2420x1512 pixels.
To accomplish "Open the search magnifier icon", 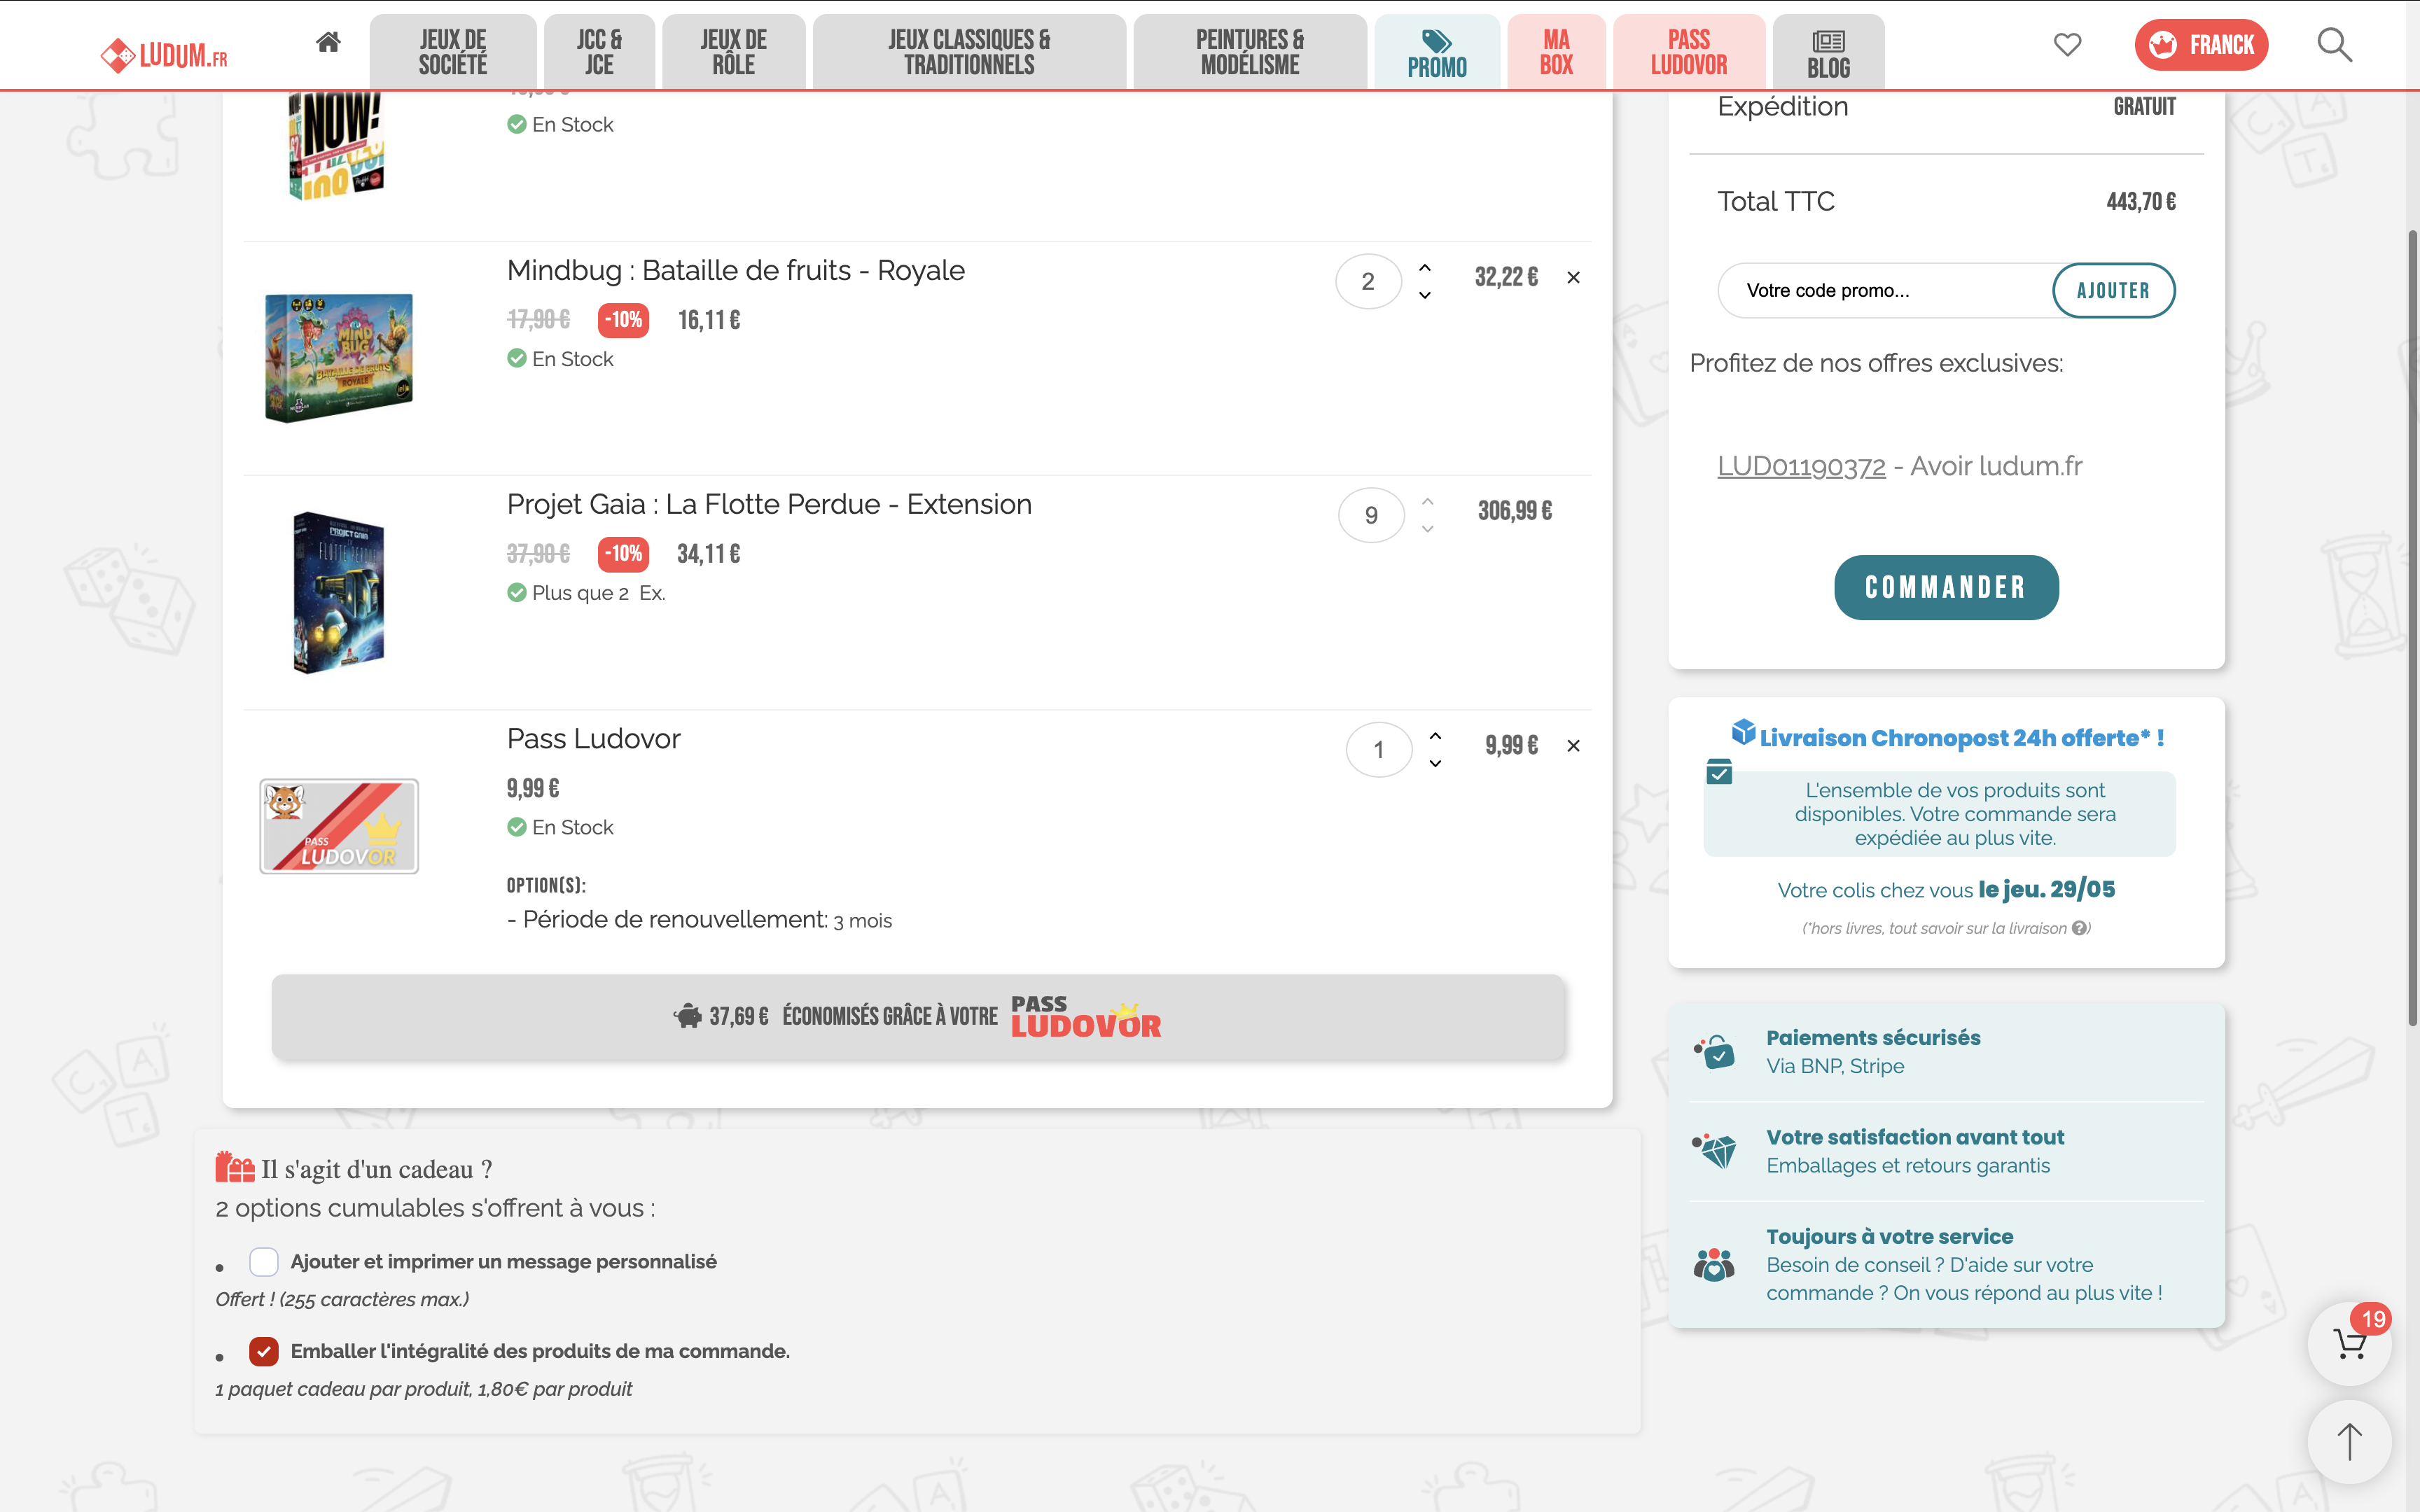I will [x=2335, y=44].
